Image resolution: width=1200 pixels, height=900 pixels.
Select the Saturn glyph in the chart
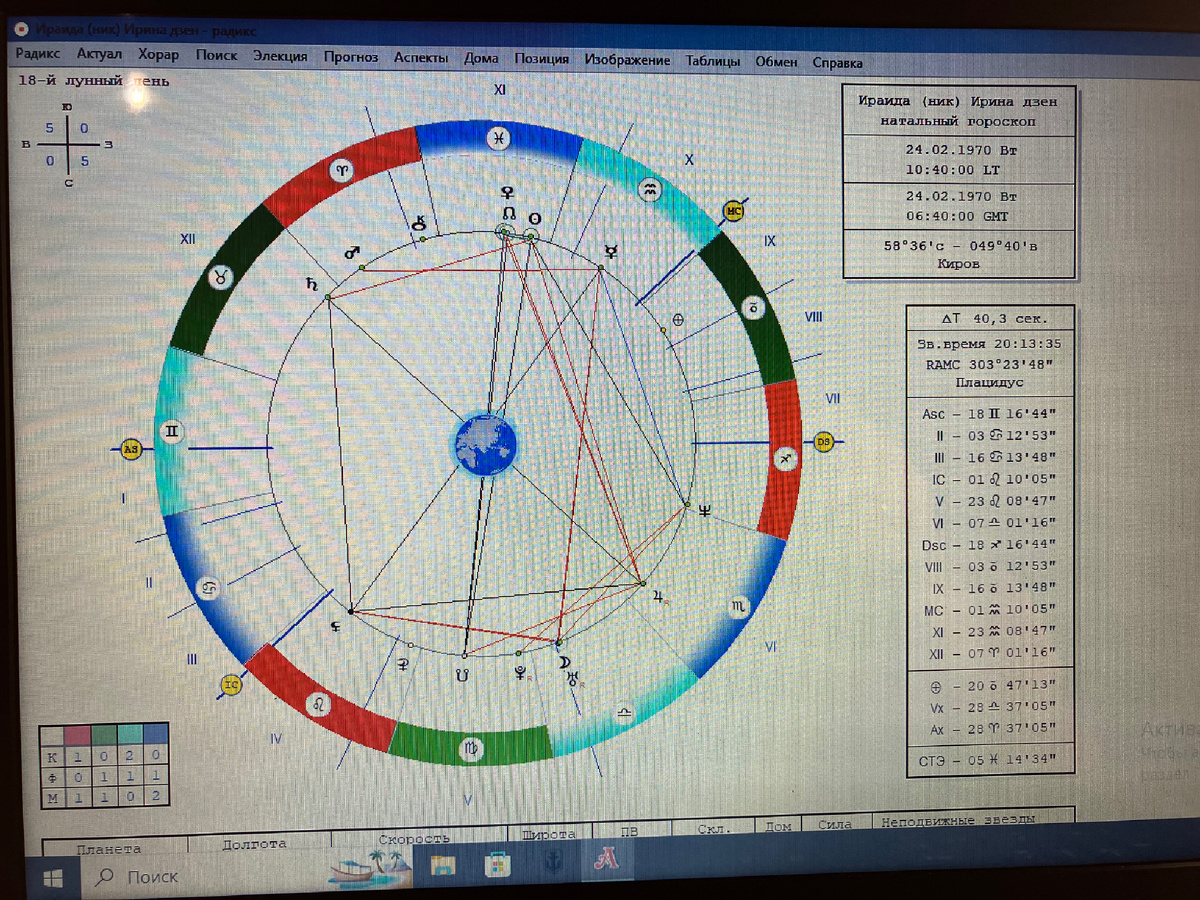pos(311,284)
